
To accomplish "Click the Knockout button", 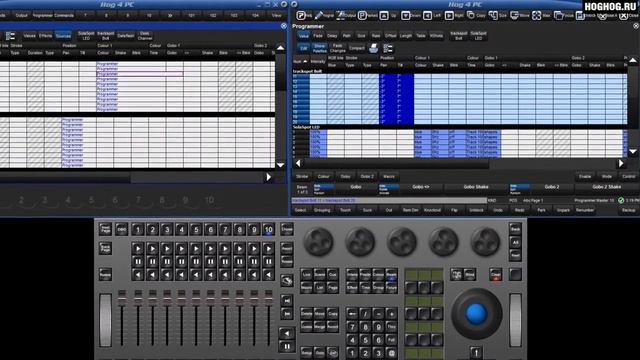I will [x=432, y=210].
